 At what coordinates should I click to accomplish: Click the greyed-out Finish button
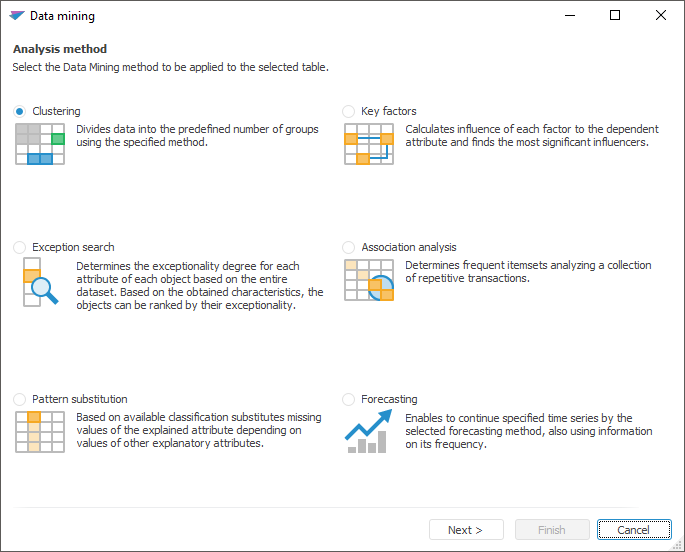[552, 530]
